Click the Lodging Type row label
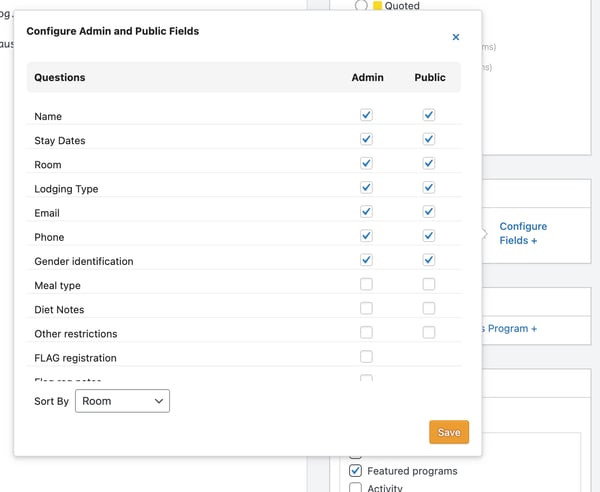Image resolution: width=600 pixels, height=492 pixels. click(x=66, y=189)
